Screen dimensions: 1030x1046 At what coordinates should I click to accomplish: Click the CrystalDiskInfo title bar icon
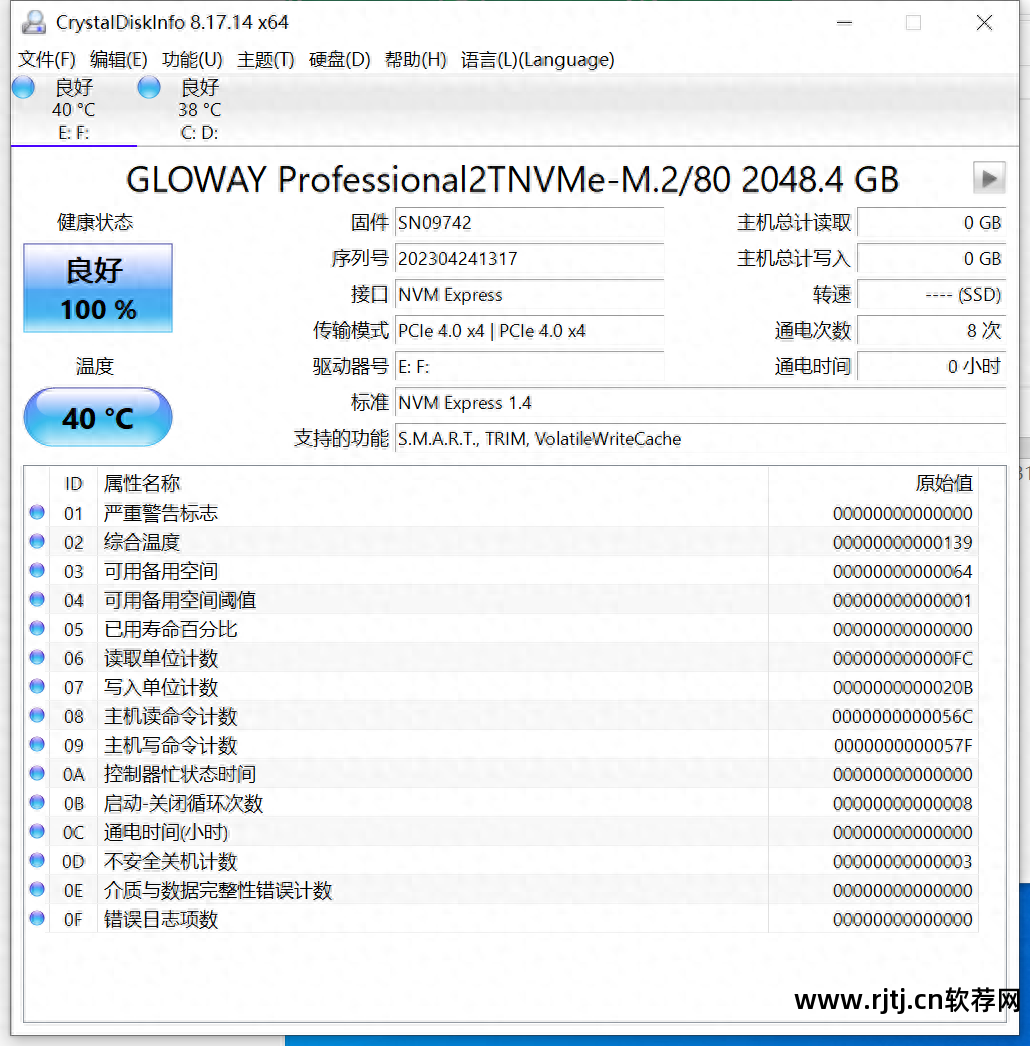32,21
